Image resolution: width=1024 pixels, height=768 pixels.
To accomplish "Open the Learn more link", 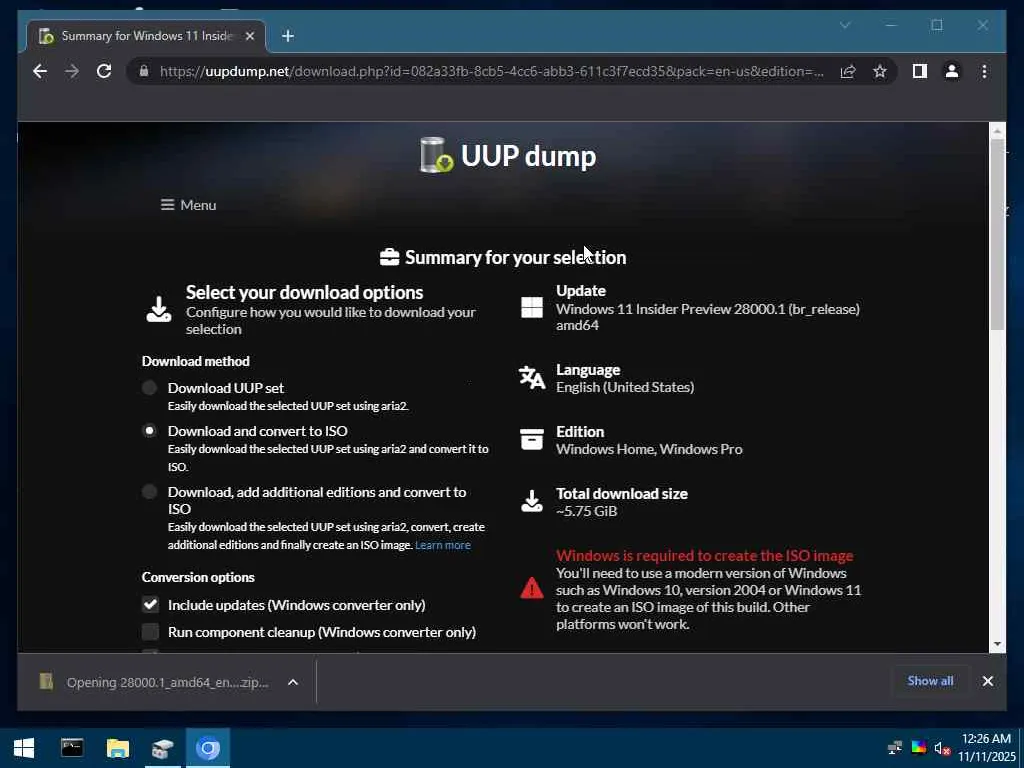I will click(x=443, y=545).
